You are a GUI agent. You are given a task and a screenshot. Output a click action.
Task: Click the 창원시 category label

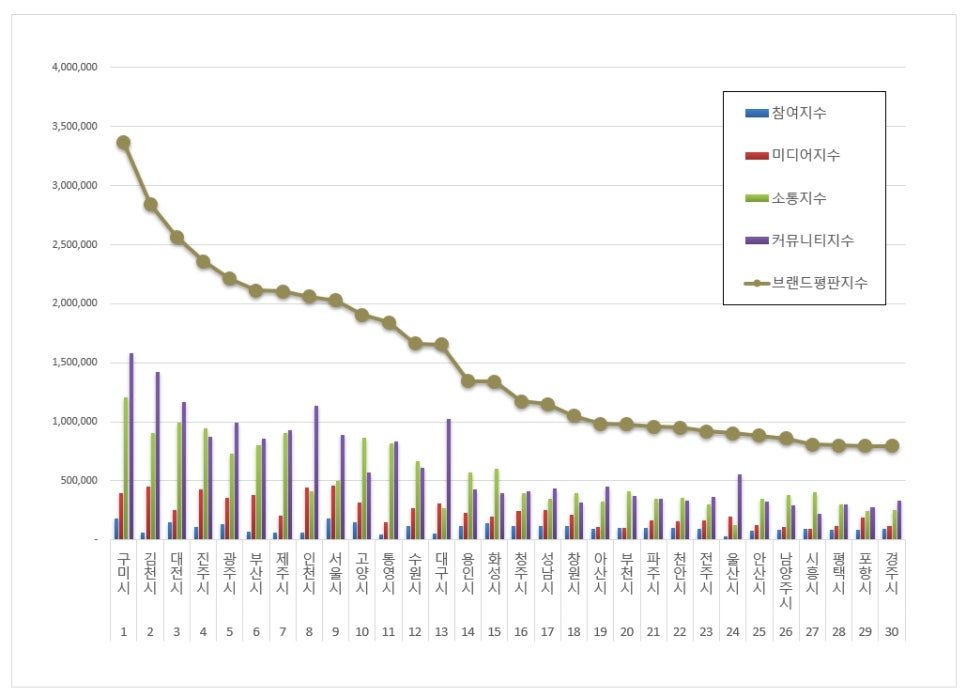pos(574,573)
